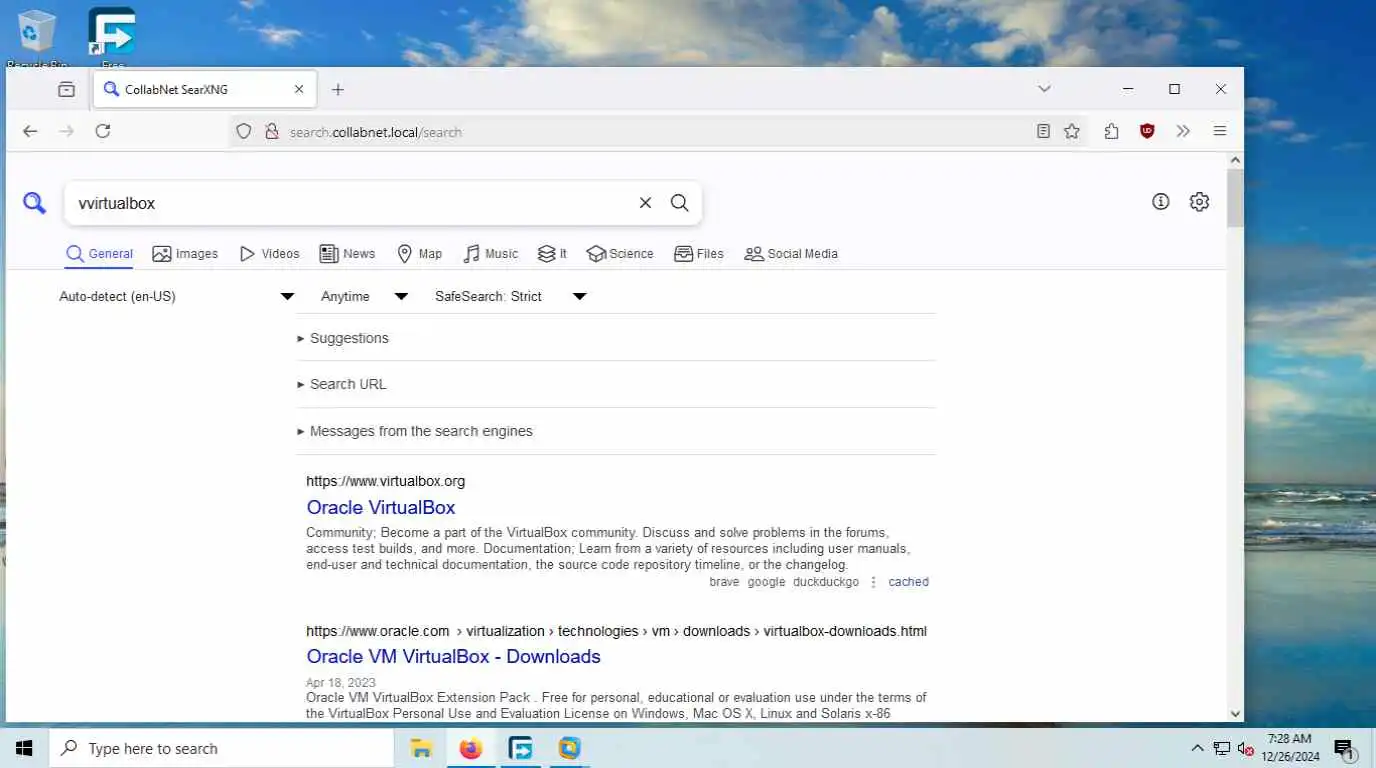Click the muted volume tray icon

tap(1246, 748)
